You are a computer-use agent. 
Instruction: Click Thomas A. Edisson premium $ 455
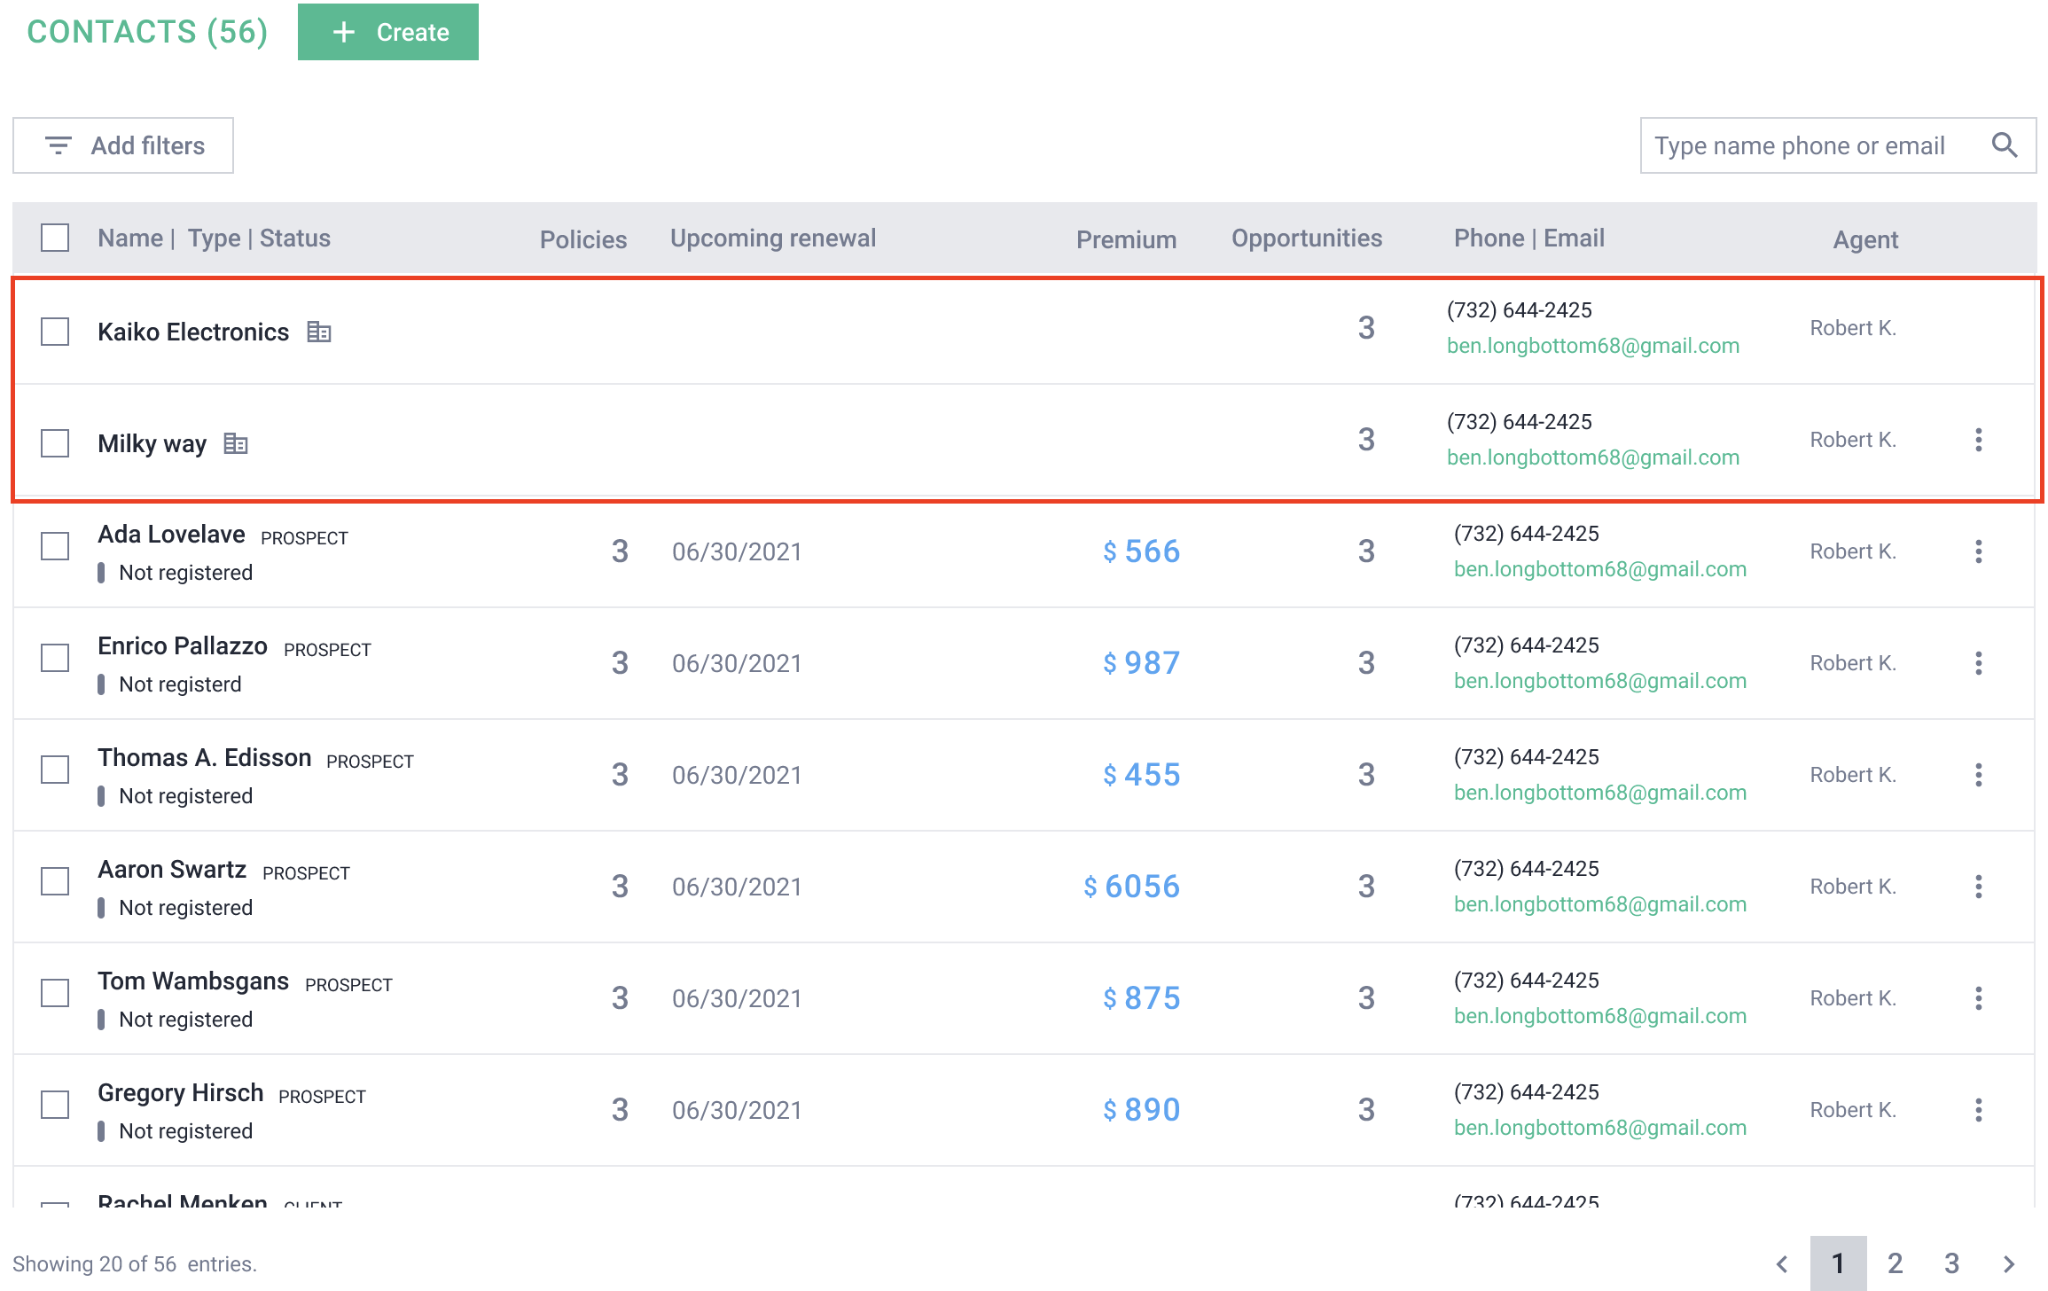[1141, 775]
